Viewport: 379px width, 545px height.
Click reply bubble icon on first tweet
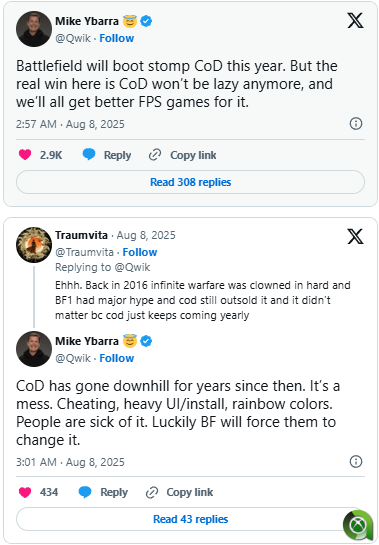click(x=89, y=154)
